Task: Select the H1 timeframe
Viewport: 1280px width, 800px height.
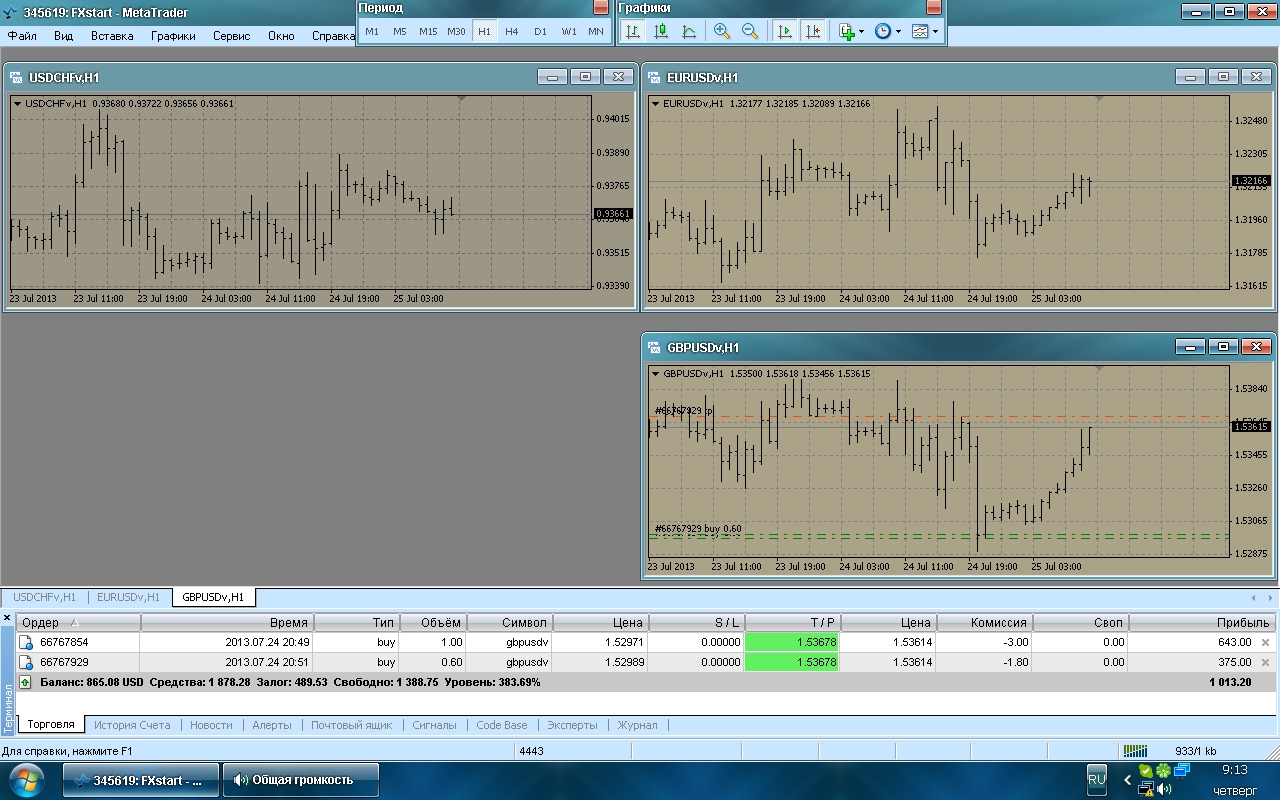Action: point(484,31)
